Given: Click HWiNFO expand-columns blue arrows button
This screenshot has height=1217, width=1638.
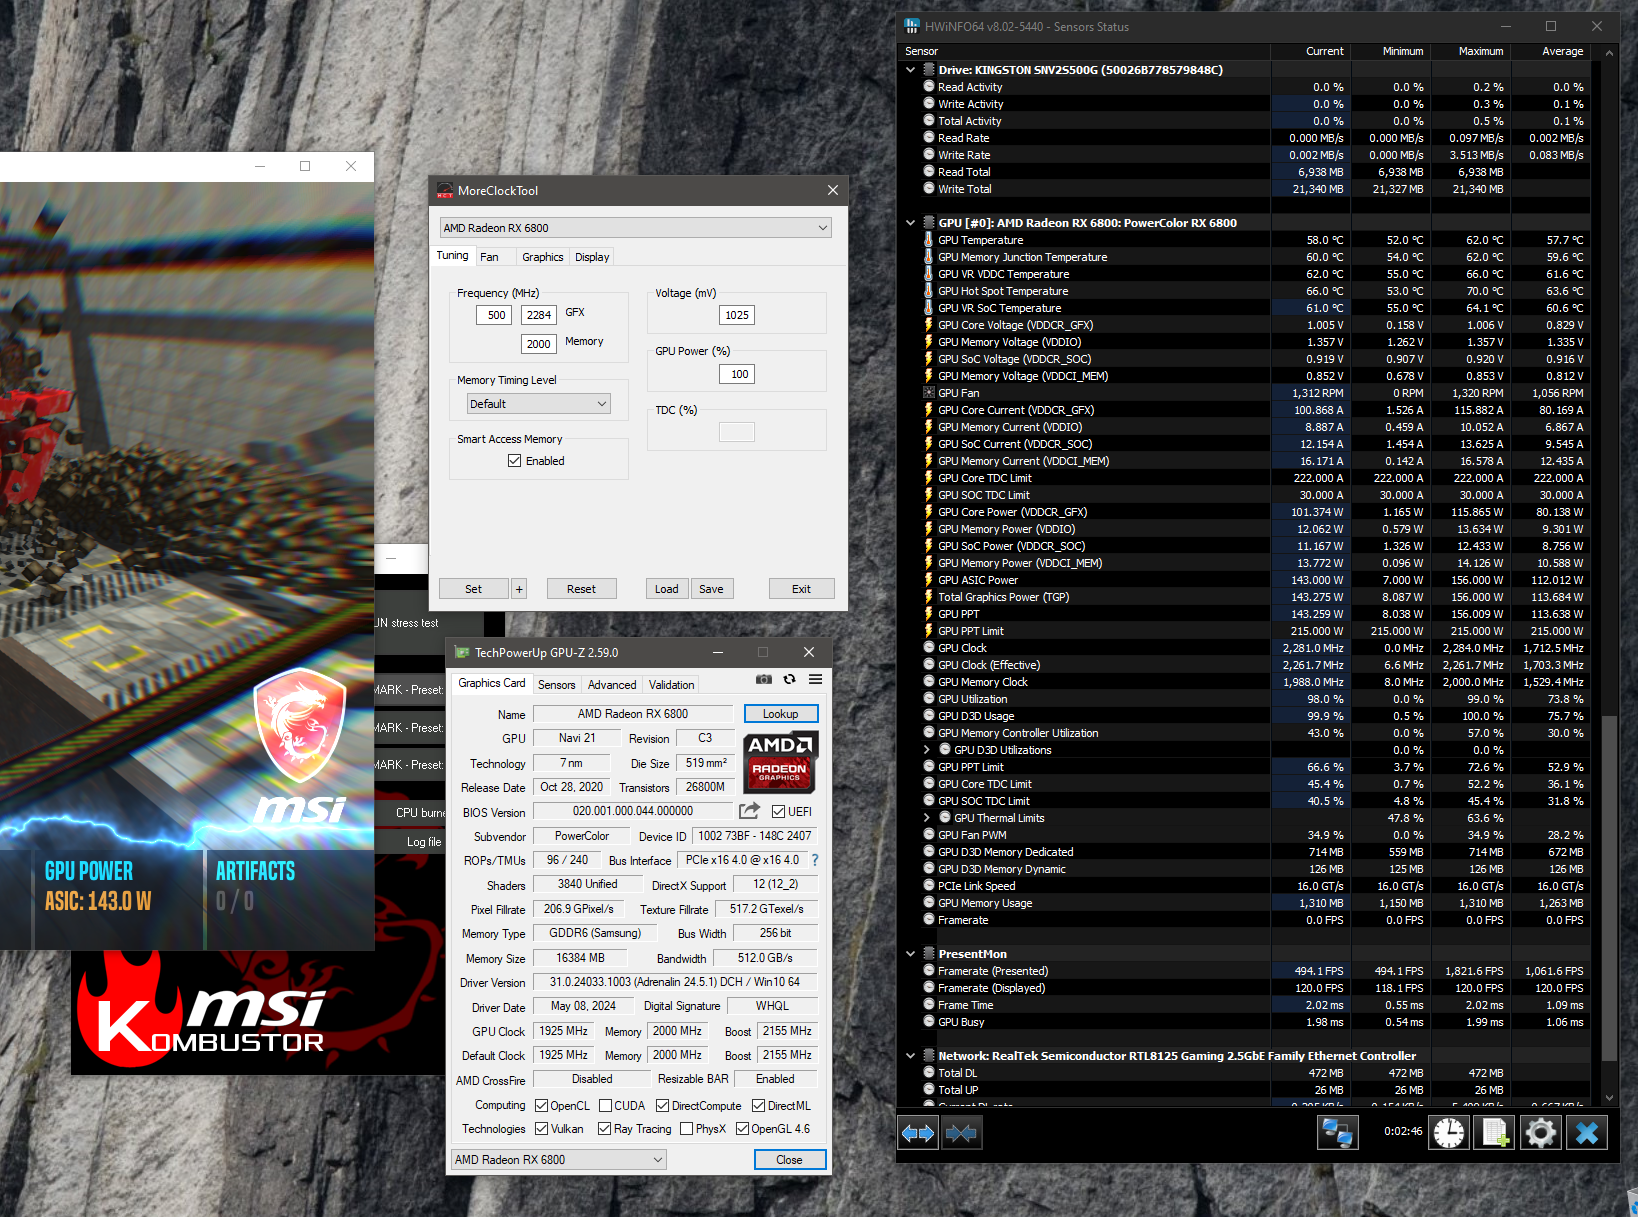Looking at the screenshot, I should coord(918,1133).
